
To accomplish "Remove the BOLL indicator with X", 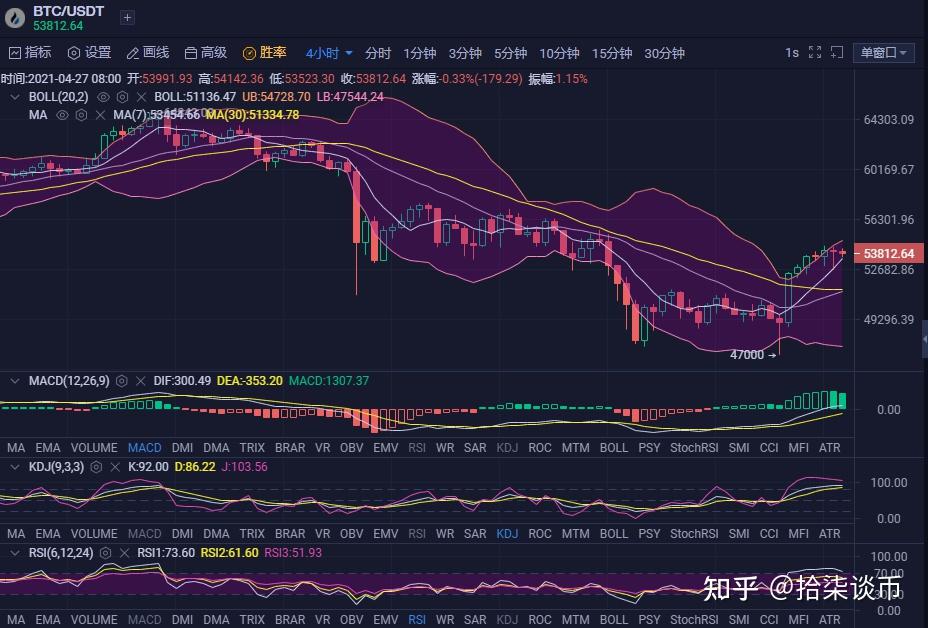I will [x=141, y=96].
